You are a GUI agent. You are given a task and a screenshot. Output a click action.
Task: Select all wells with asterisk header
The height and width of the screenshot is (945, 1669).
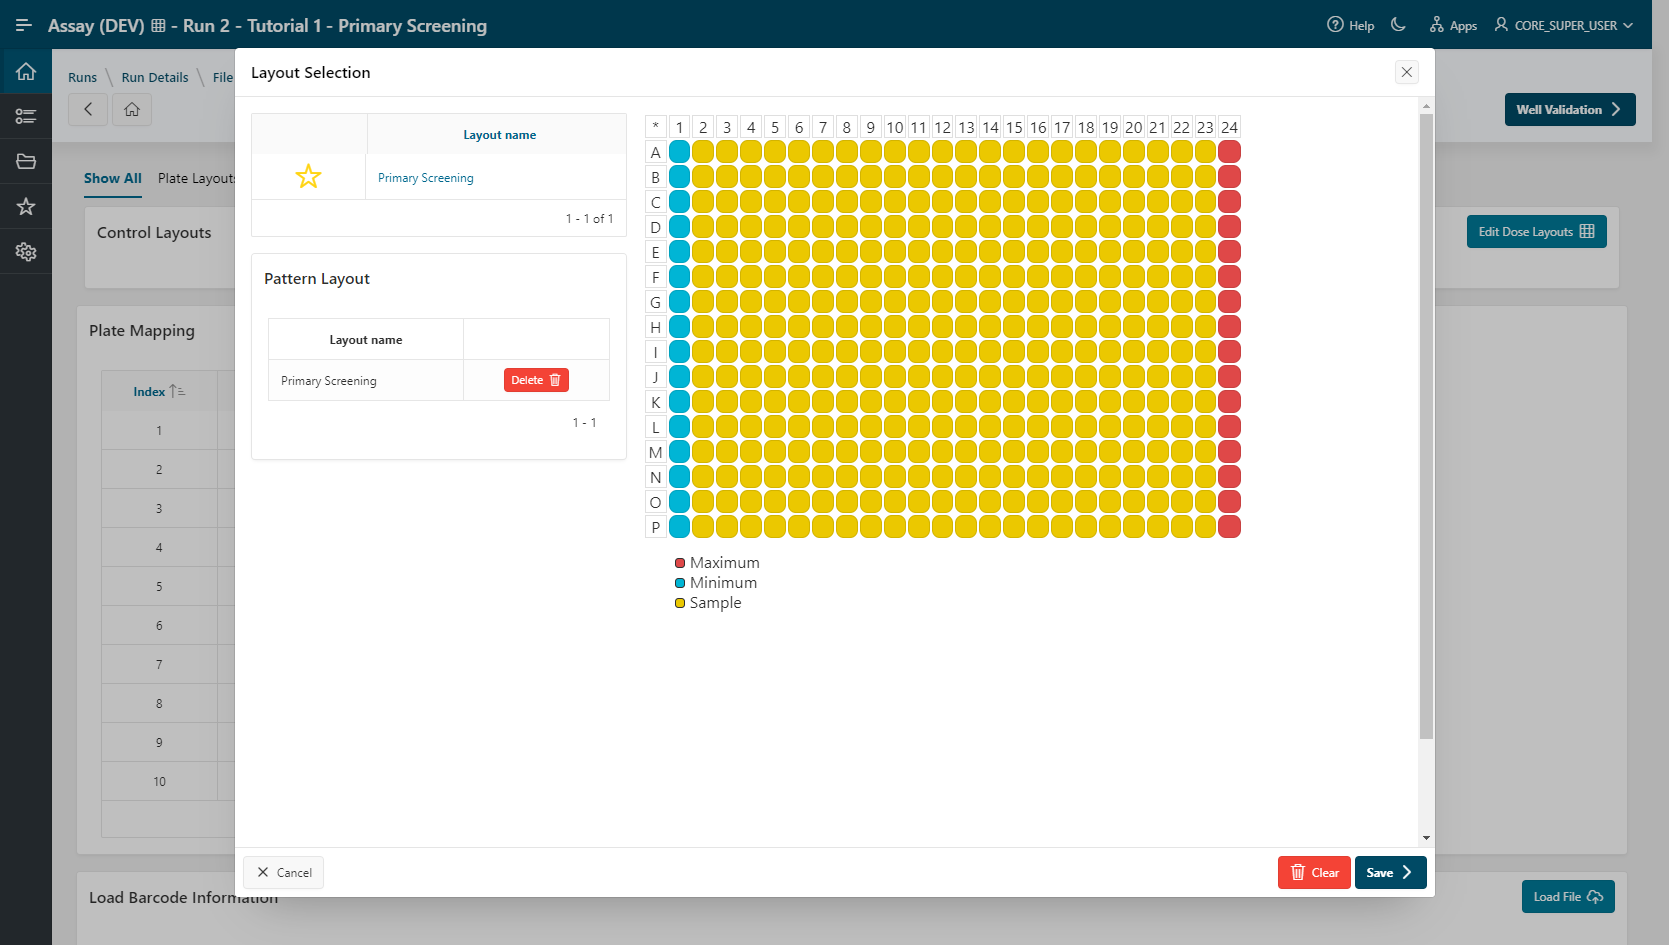coord(656,127)
